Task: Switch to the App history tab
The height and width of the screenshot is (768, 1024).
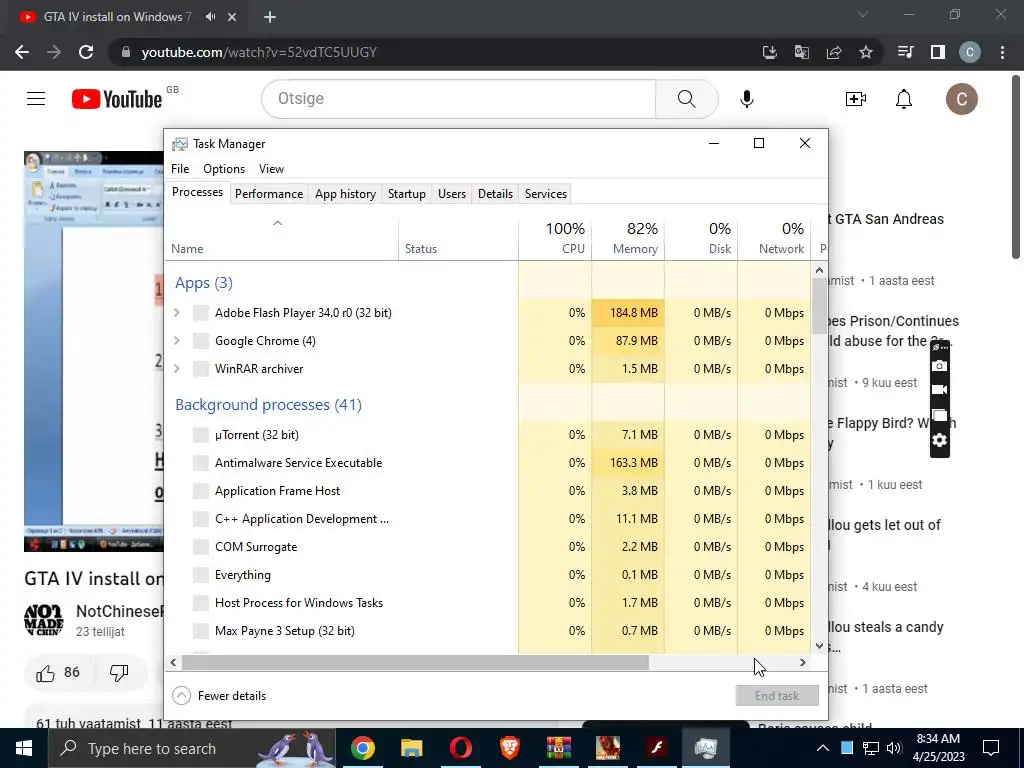Action: point(345,194)
